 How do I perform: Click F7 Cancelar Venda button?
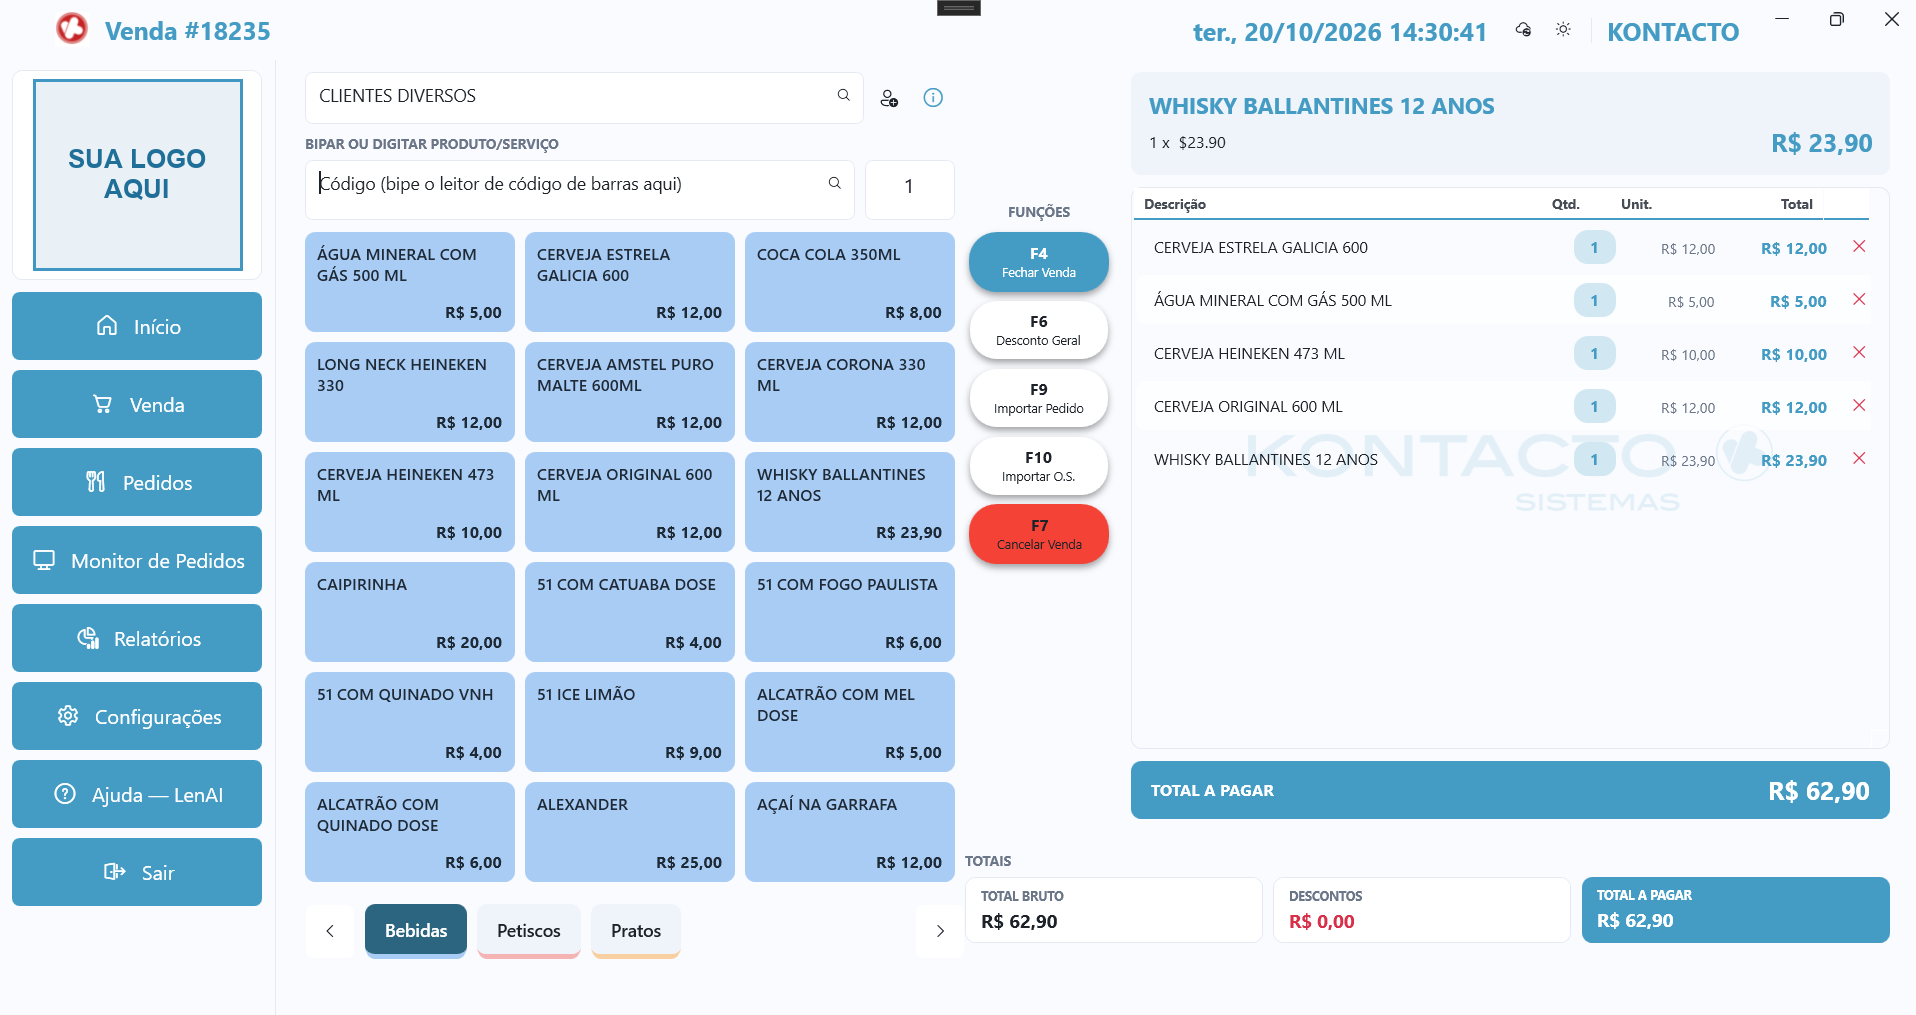(x=1039, y=534)
